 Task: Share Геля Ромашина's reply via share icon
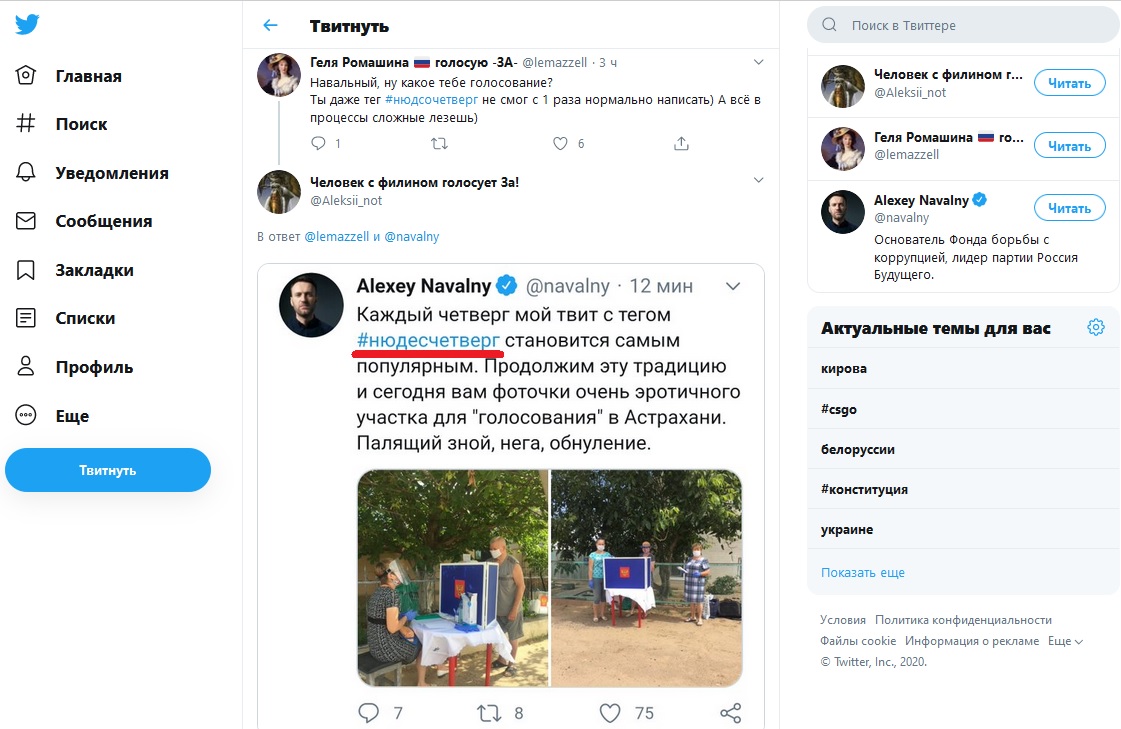coord(681,143)
